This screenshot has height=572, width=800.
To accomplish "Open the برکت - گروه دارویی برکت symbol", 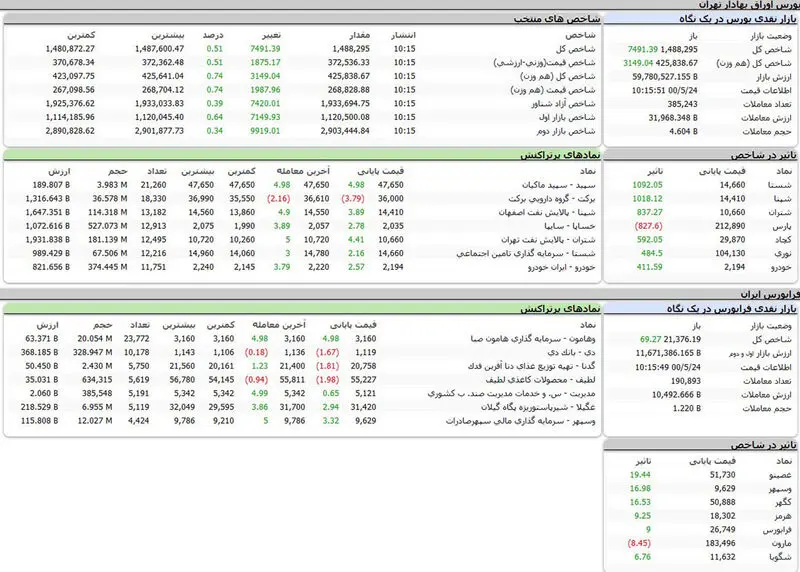I will [x=552, y=198].
